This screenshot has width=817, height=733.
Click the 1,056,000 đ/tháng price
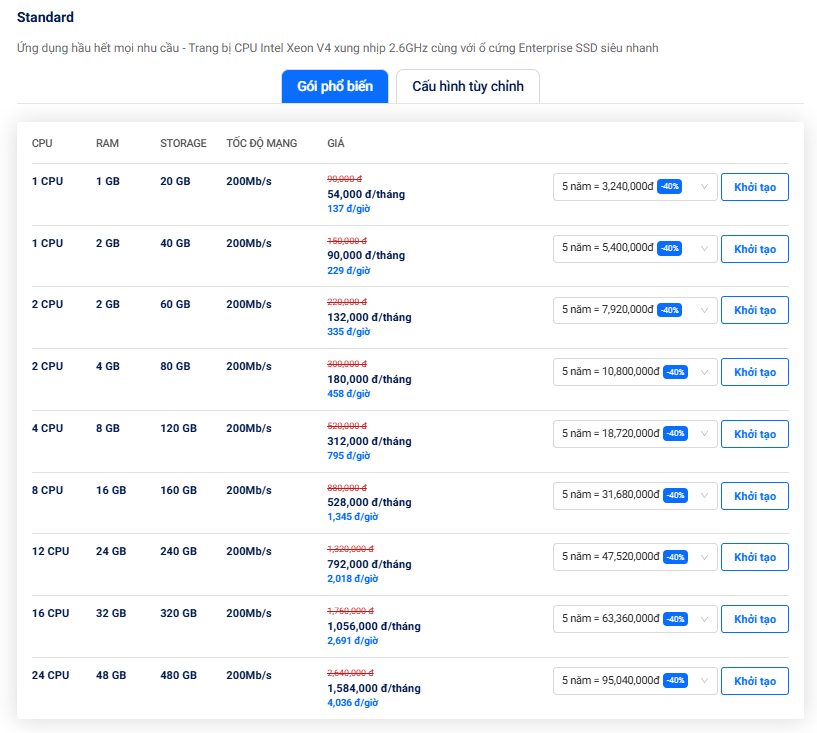[374, 626]
